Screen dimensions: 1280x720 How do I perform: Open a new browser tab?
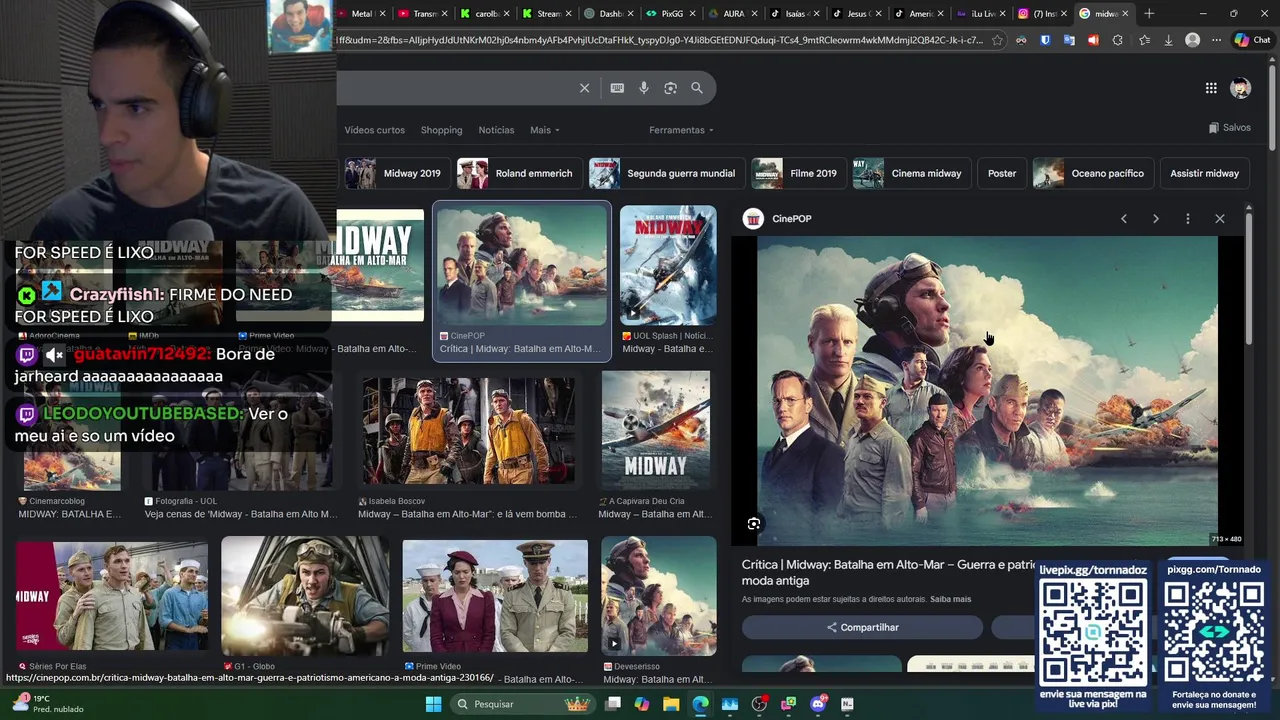(x=1149, y=14)
